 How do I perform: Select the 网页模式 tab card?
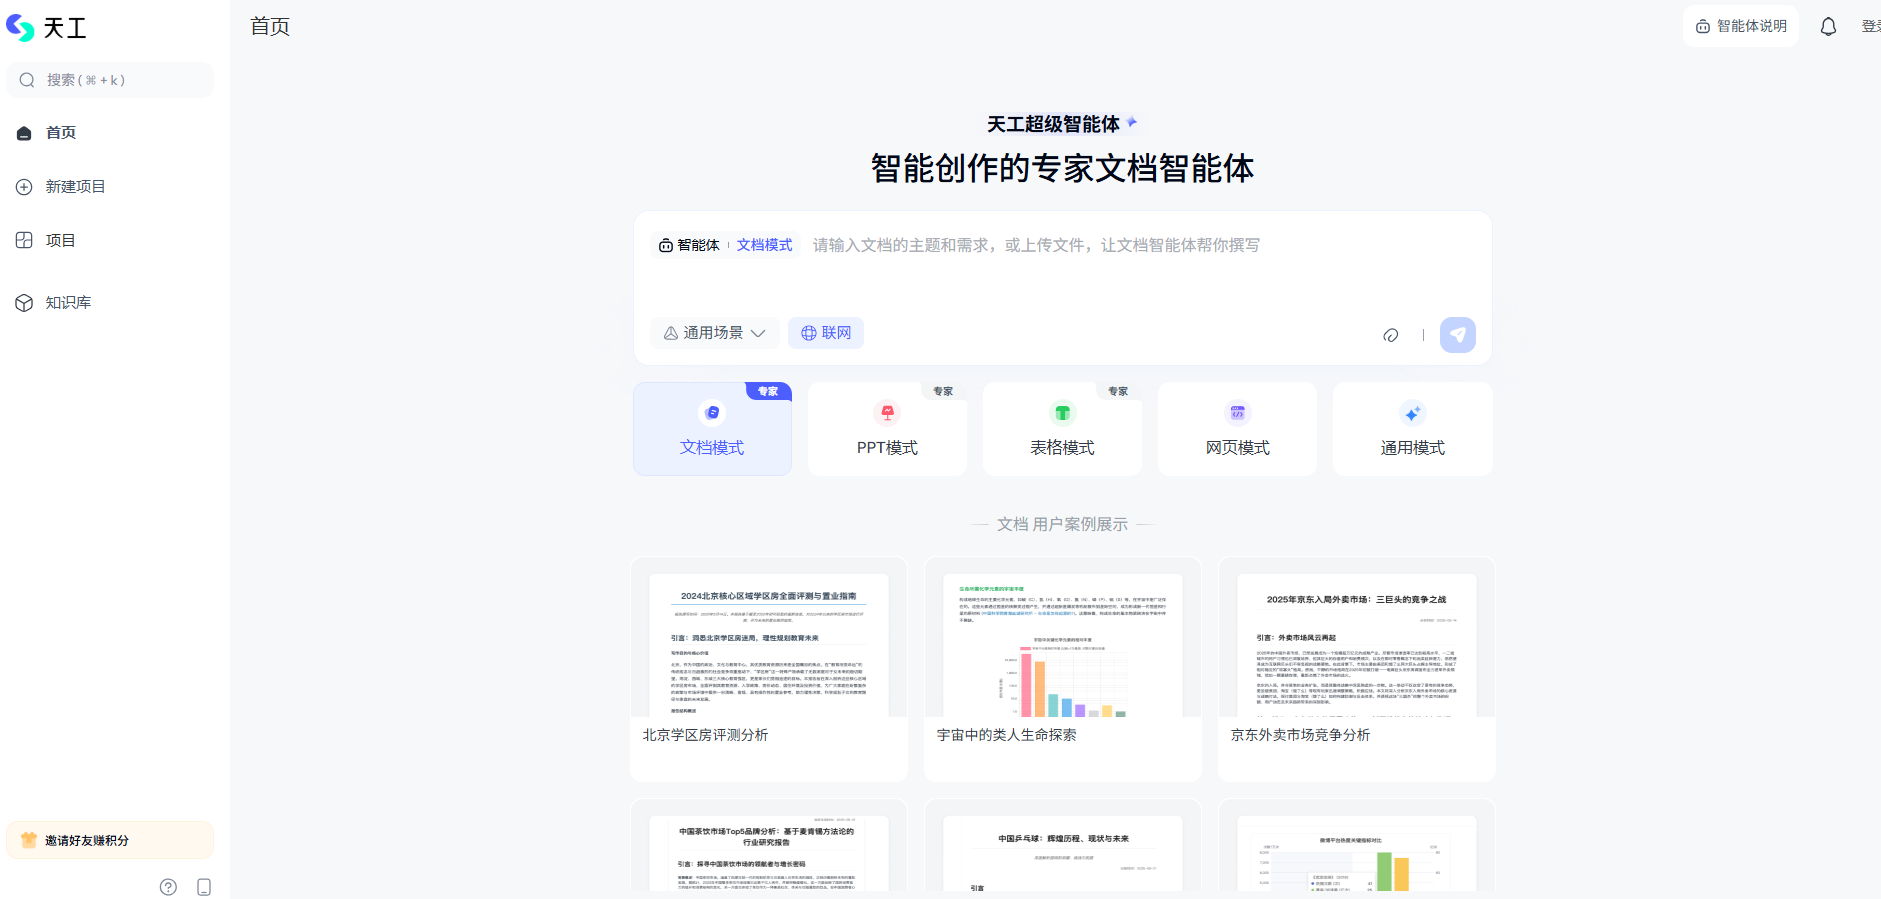tap(1237, 429)
